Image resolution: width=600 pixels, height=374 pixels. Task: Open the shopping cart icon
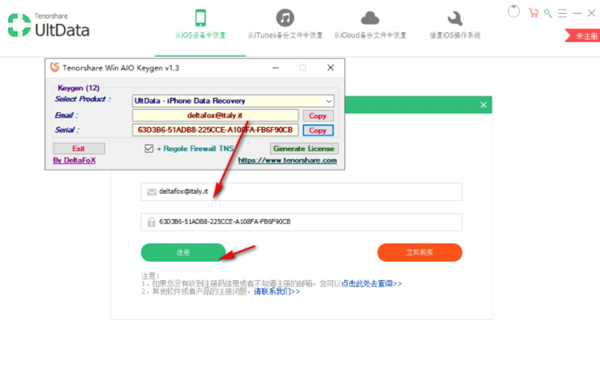[533, 13]
